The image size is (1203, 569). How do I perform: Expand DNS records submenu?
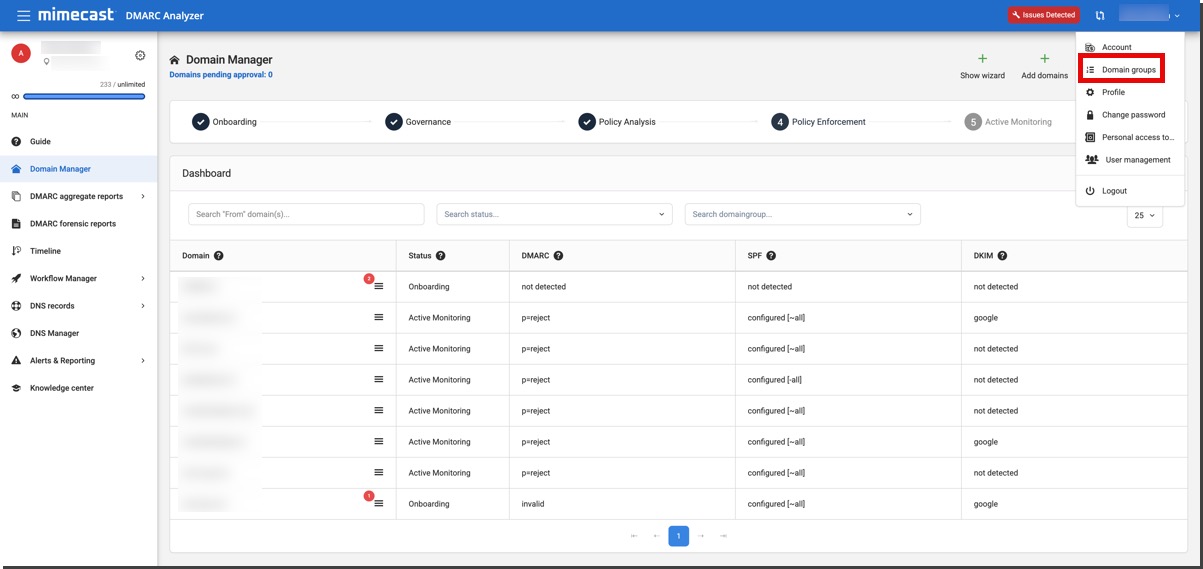point(143,306)
